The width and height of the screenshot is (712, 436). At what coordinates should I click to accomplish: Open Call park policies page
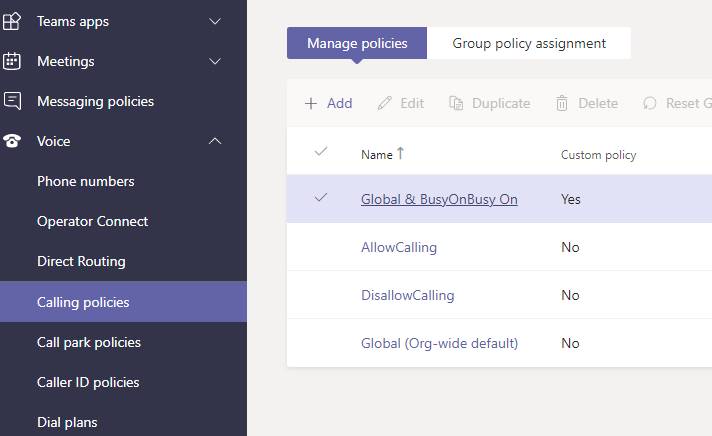point(89,342)
